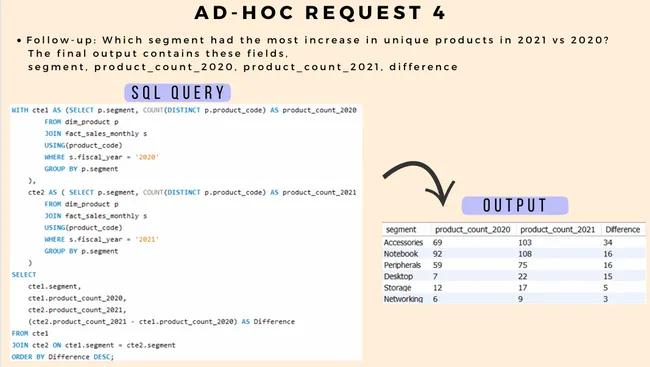Screen dimensions: 650x367
Task: Click the output fields list line
Action: click(243, 67)
